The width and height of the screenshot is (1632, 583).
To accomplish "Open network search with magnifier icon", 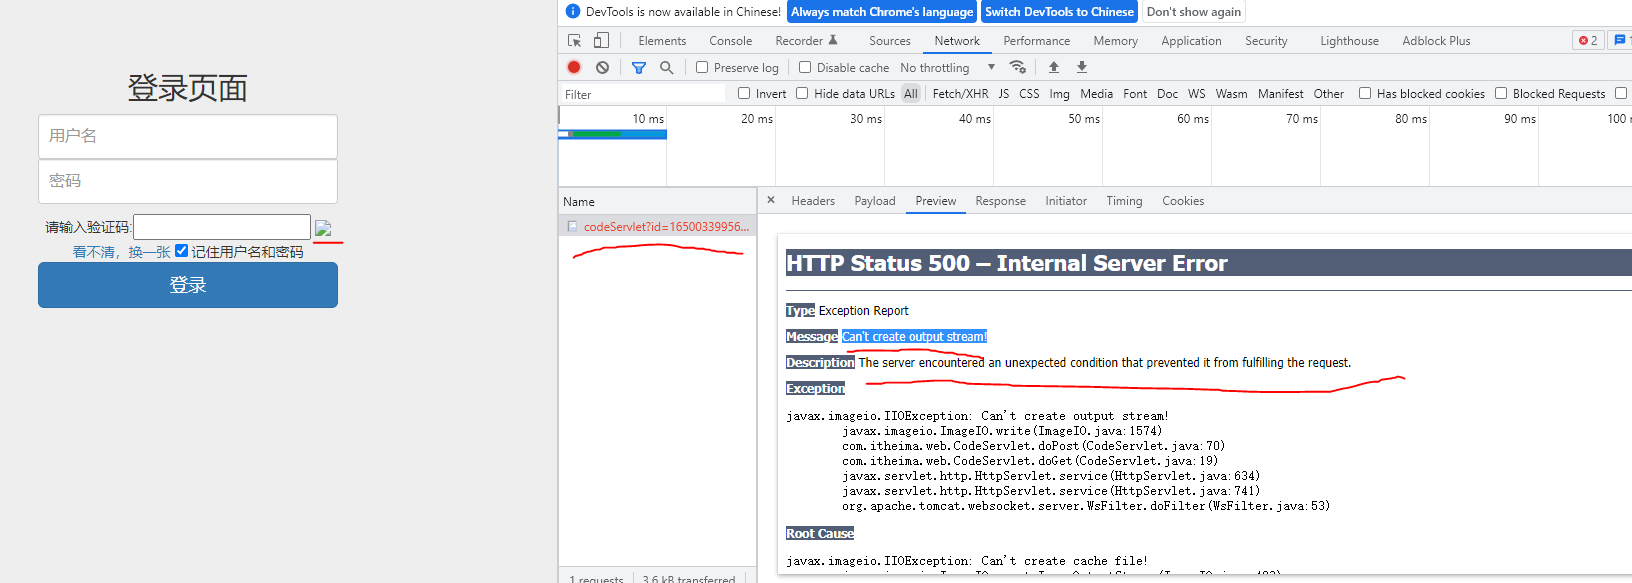I will click(x=666, y=67).
